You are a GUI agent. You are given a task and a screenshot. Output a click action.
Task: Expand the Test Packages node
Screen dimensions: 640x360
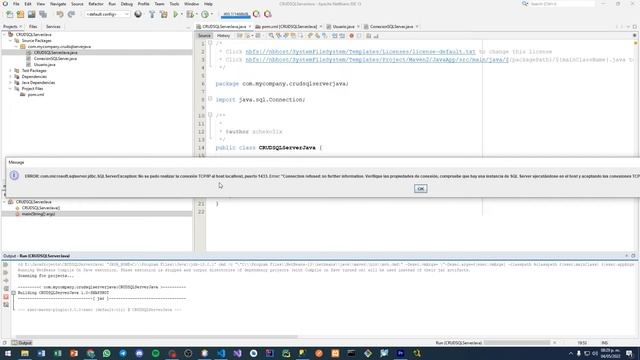coord(10,71)
